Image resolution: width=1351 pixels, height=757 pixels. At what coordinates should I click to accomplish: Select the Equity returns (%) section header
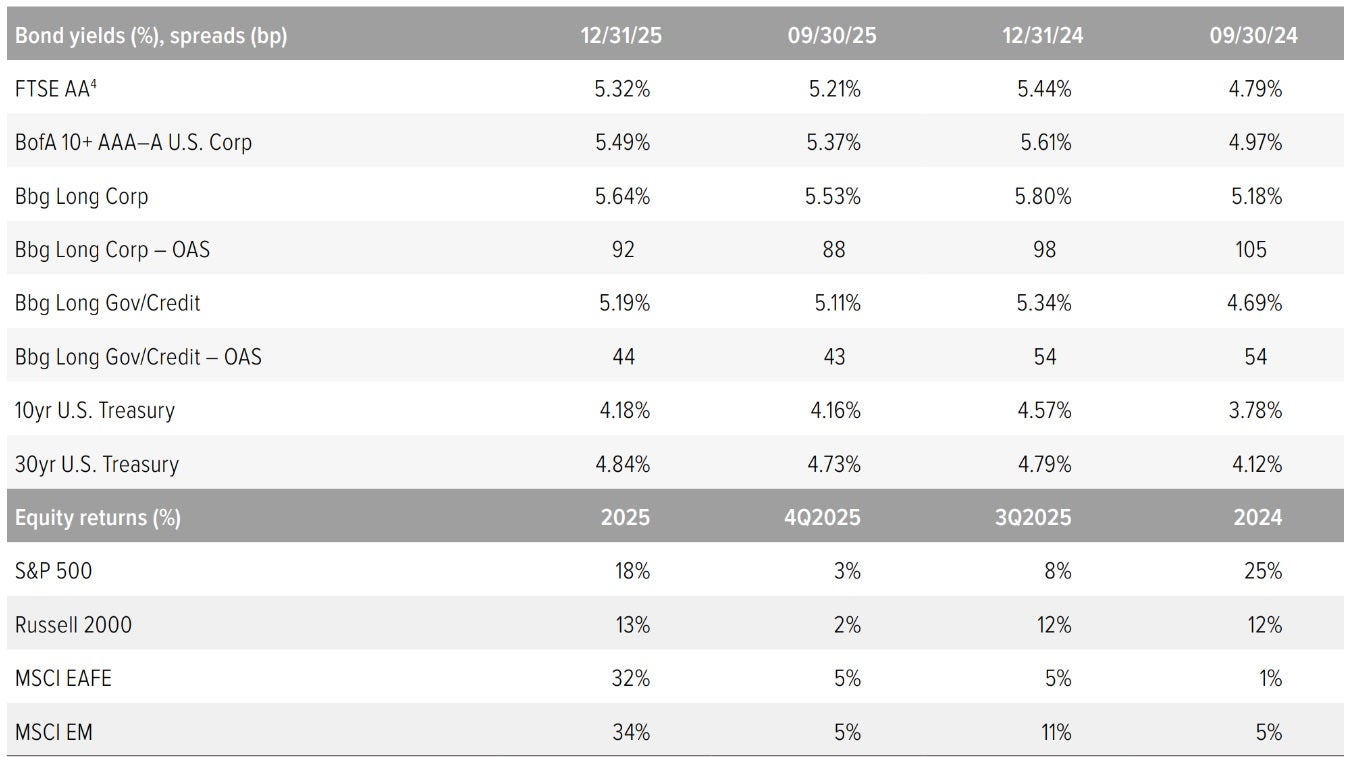click(98, 517)
